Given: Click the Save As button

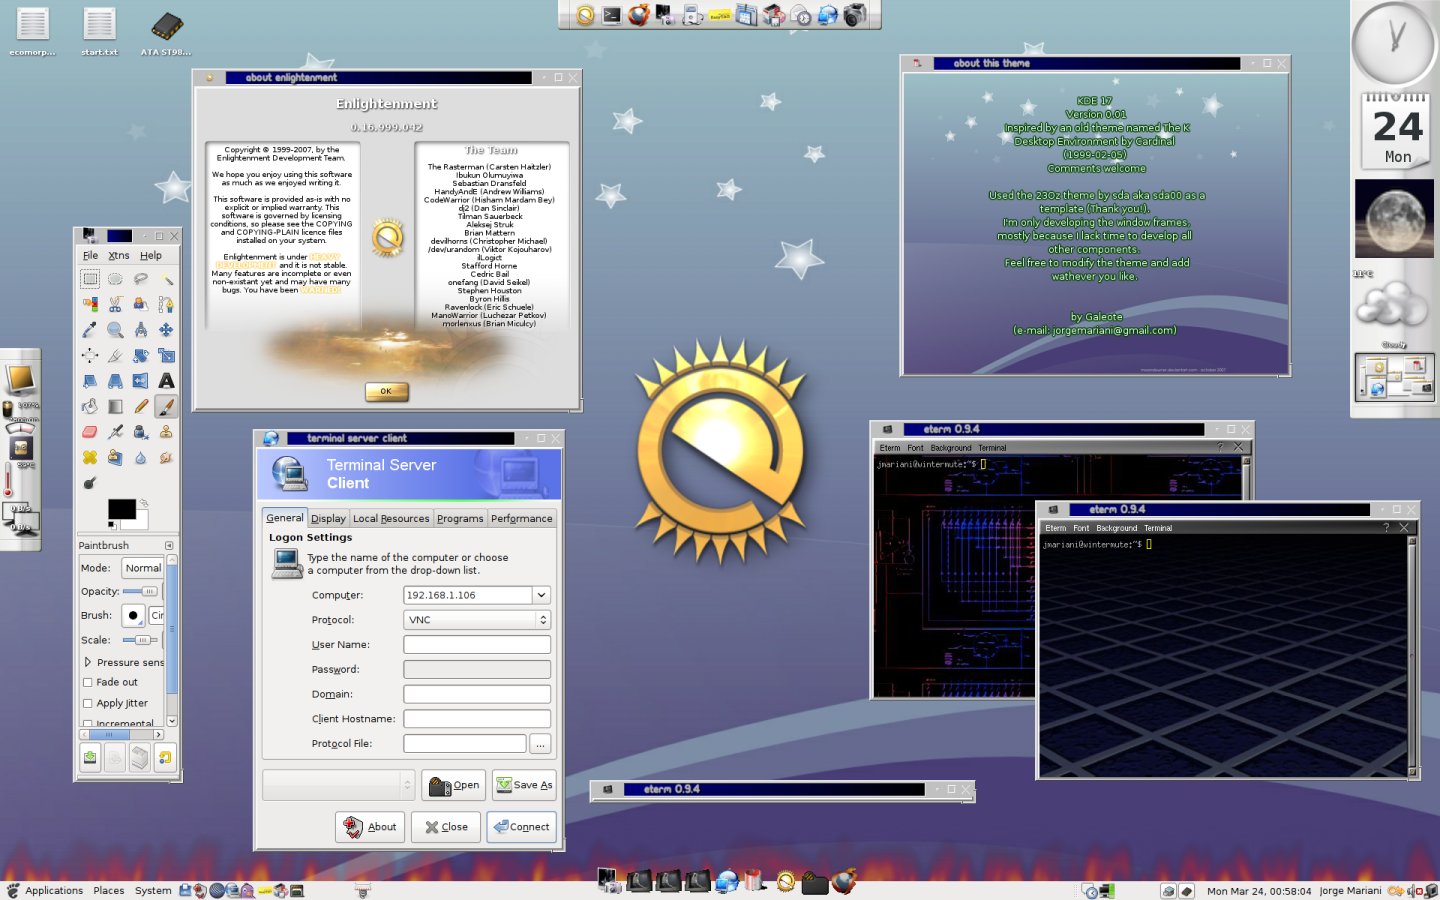Looking at the screenshot, I should [524, 785].
